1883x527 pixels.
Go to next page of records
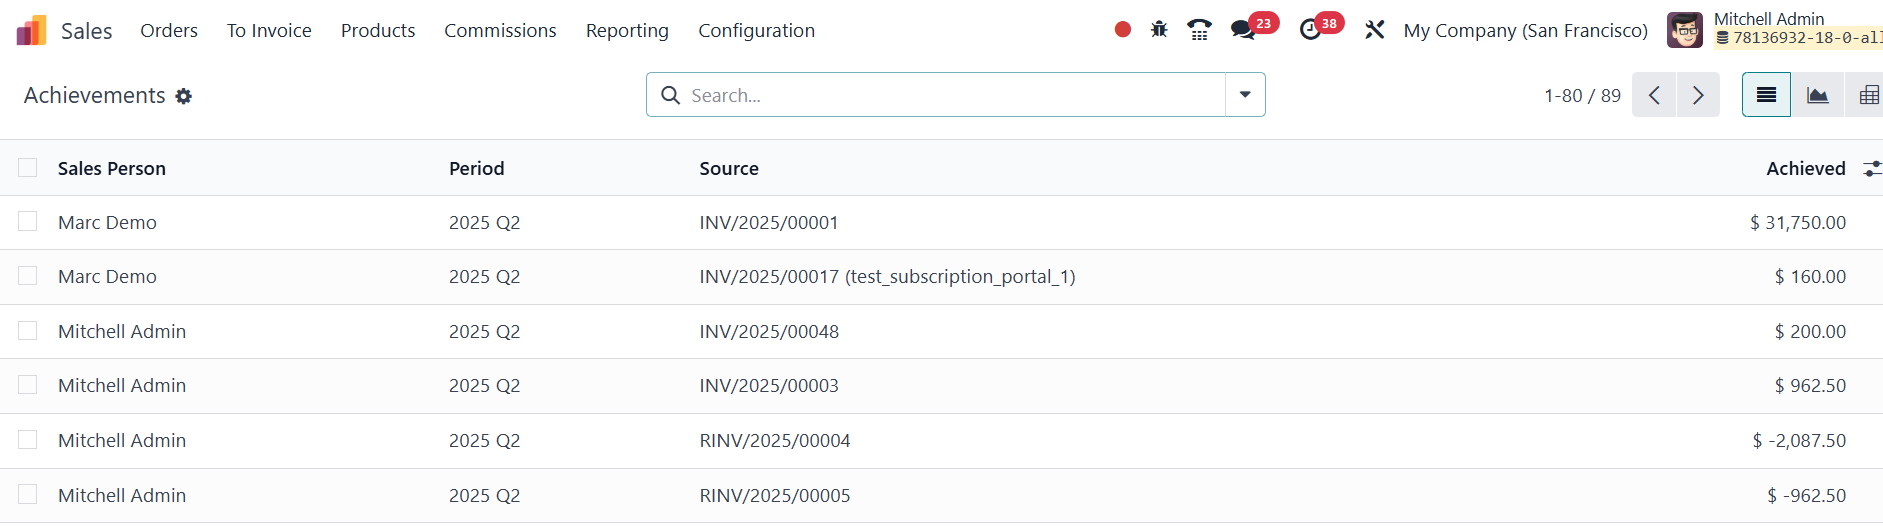(1698, 95)
